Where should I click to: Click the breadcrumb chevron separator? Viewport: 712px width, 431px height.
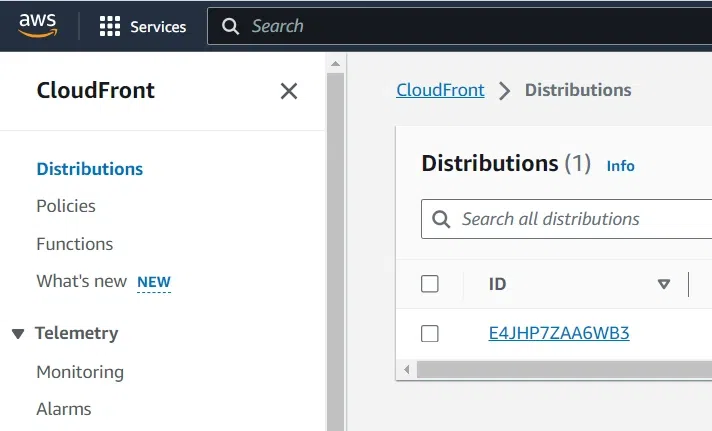(504, 91)
